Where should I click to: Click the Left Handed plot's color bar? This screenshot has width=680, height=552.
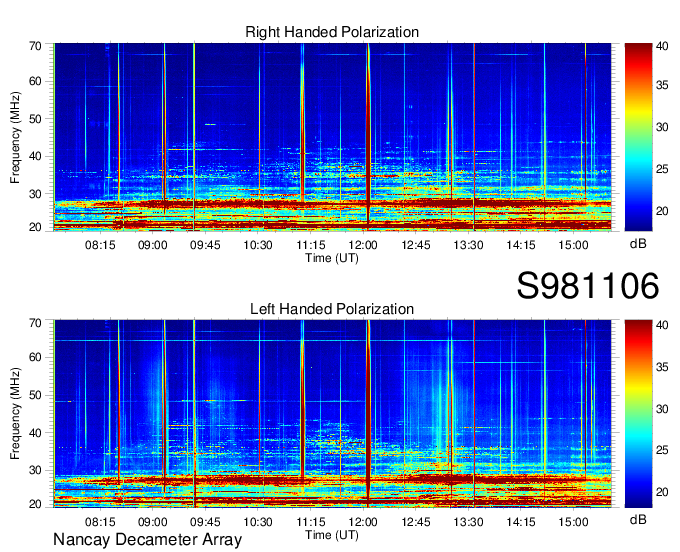638,414
